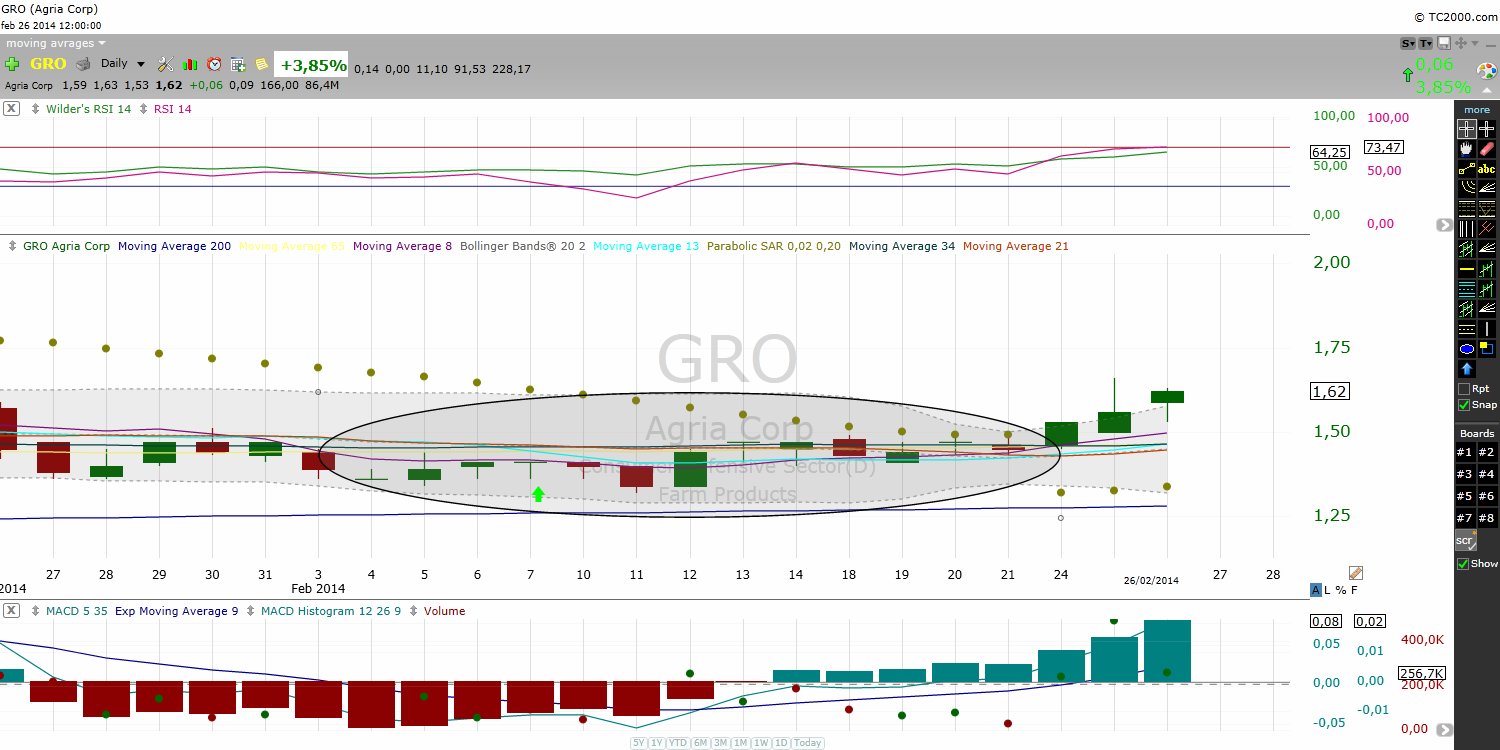Click the calendar-with-plus icon in the toolbar

[237, 63]
